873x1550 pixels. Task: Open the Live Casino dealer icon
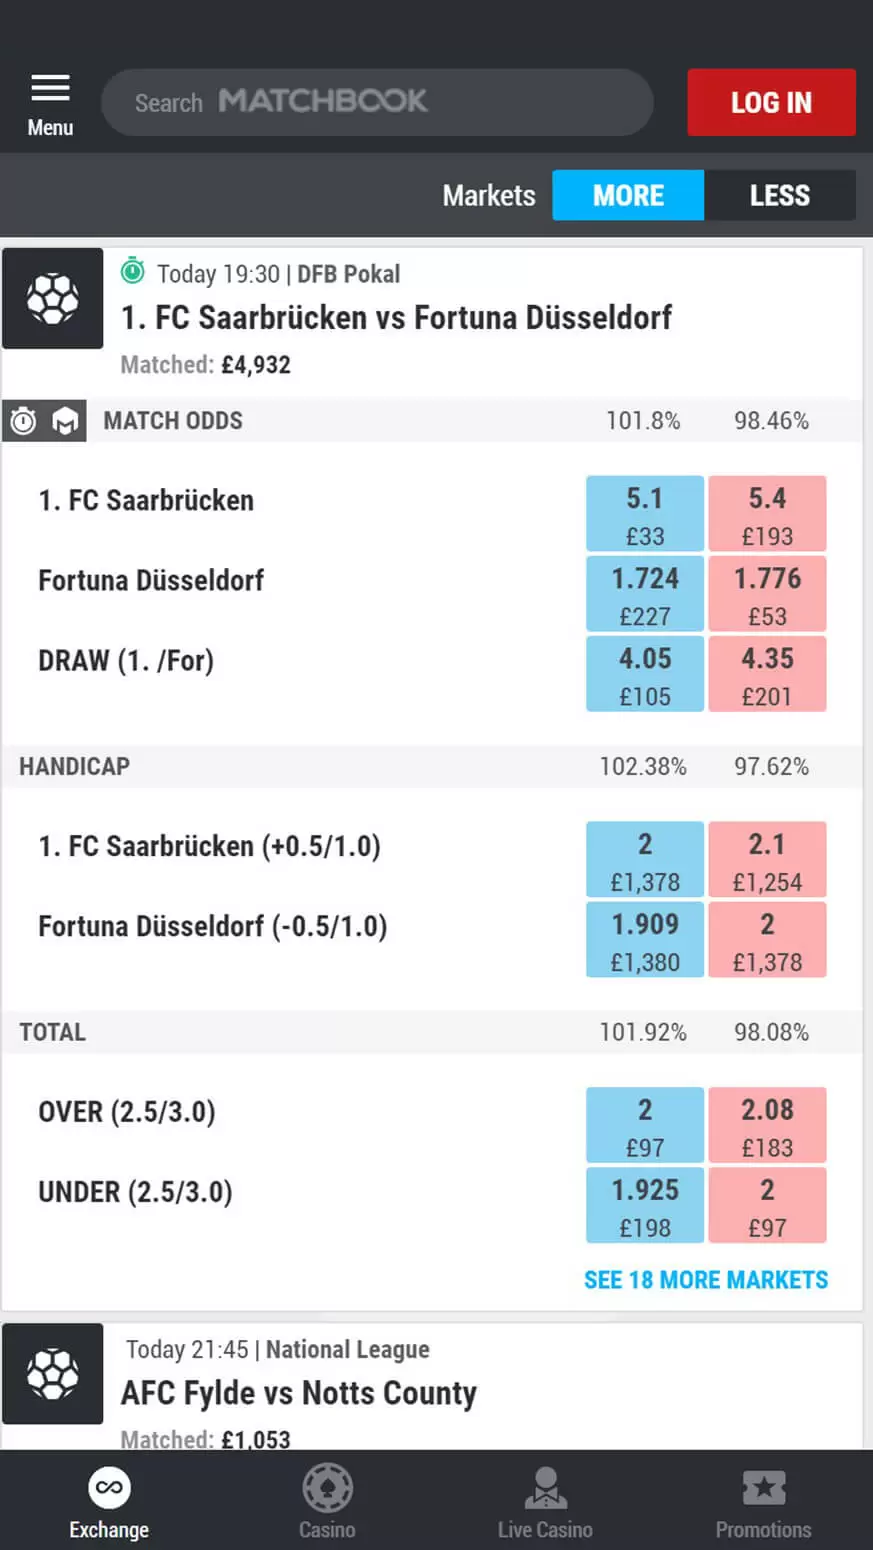[545, 1490]
